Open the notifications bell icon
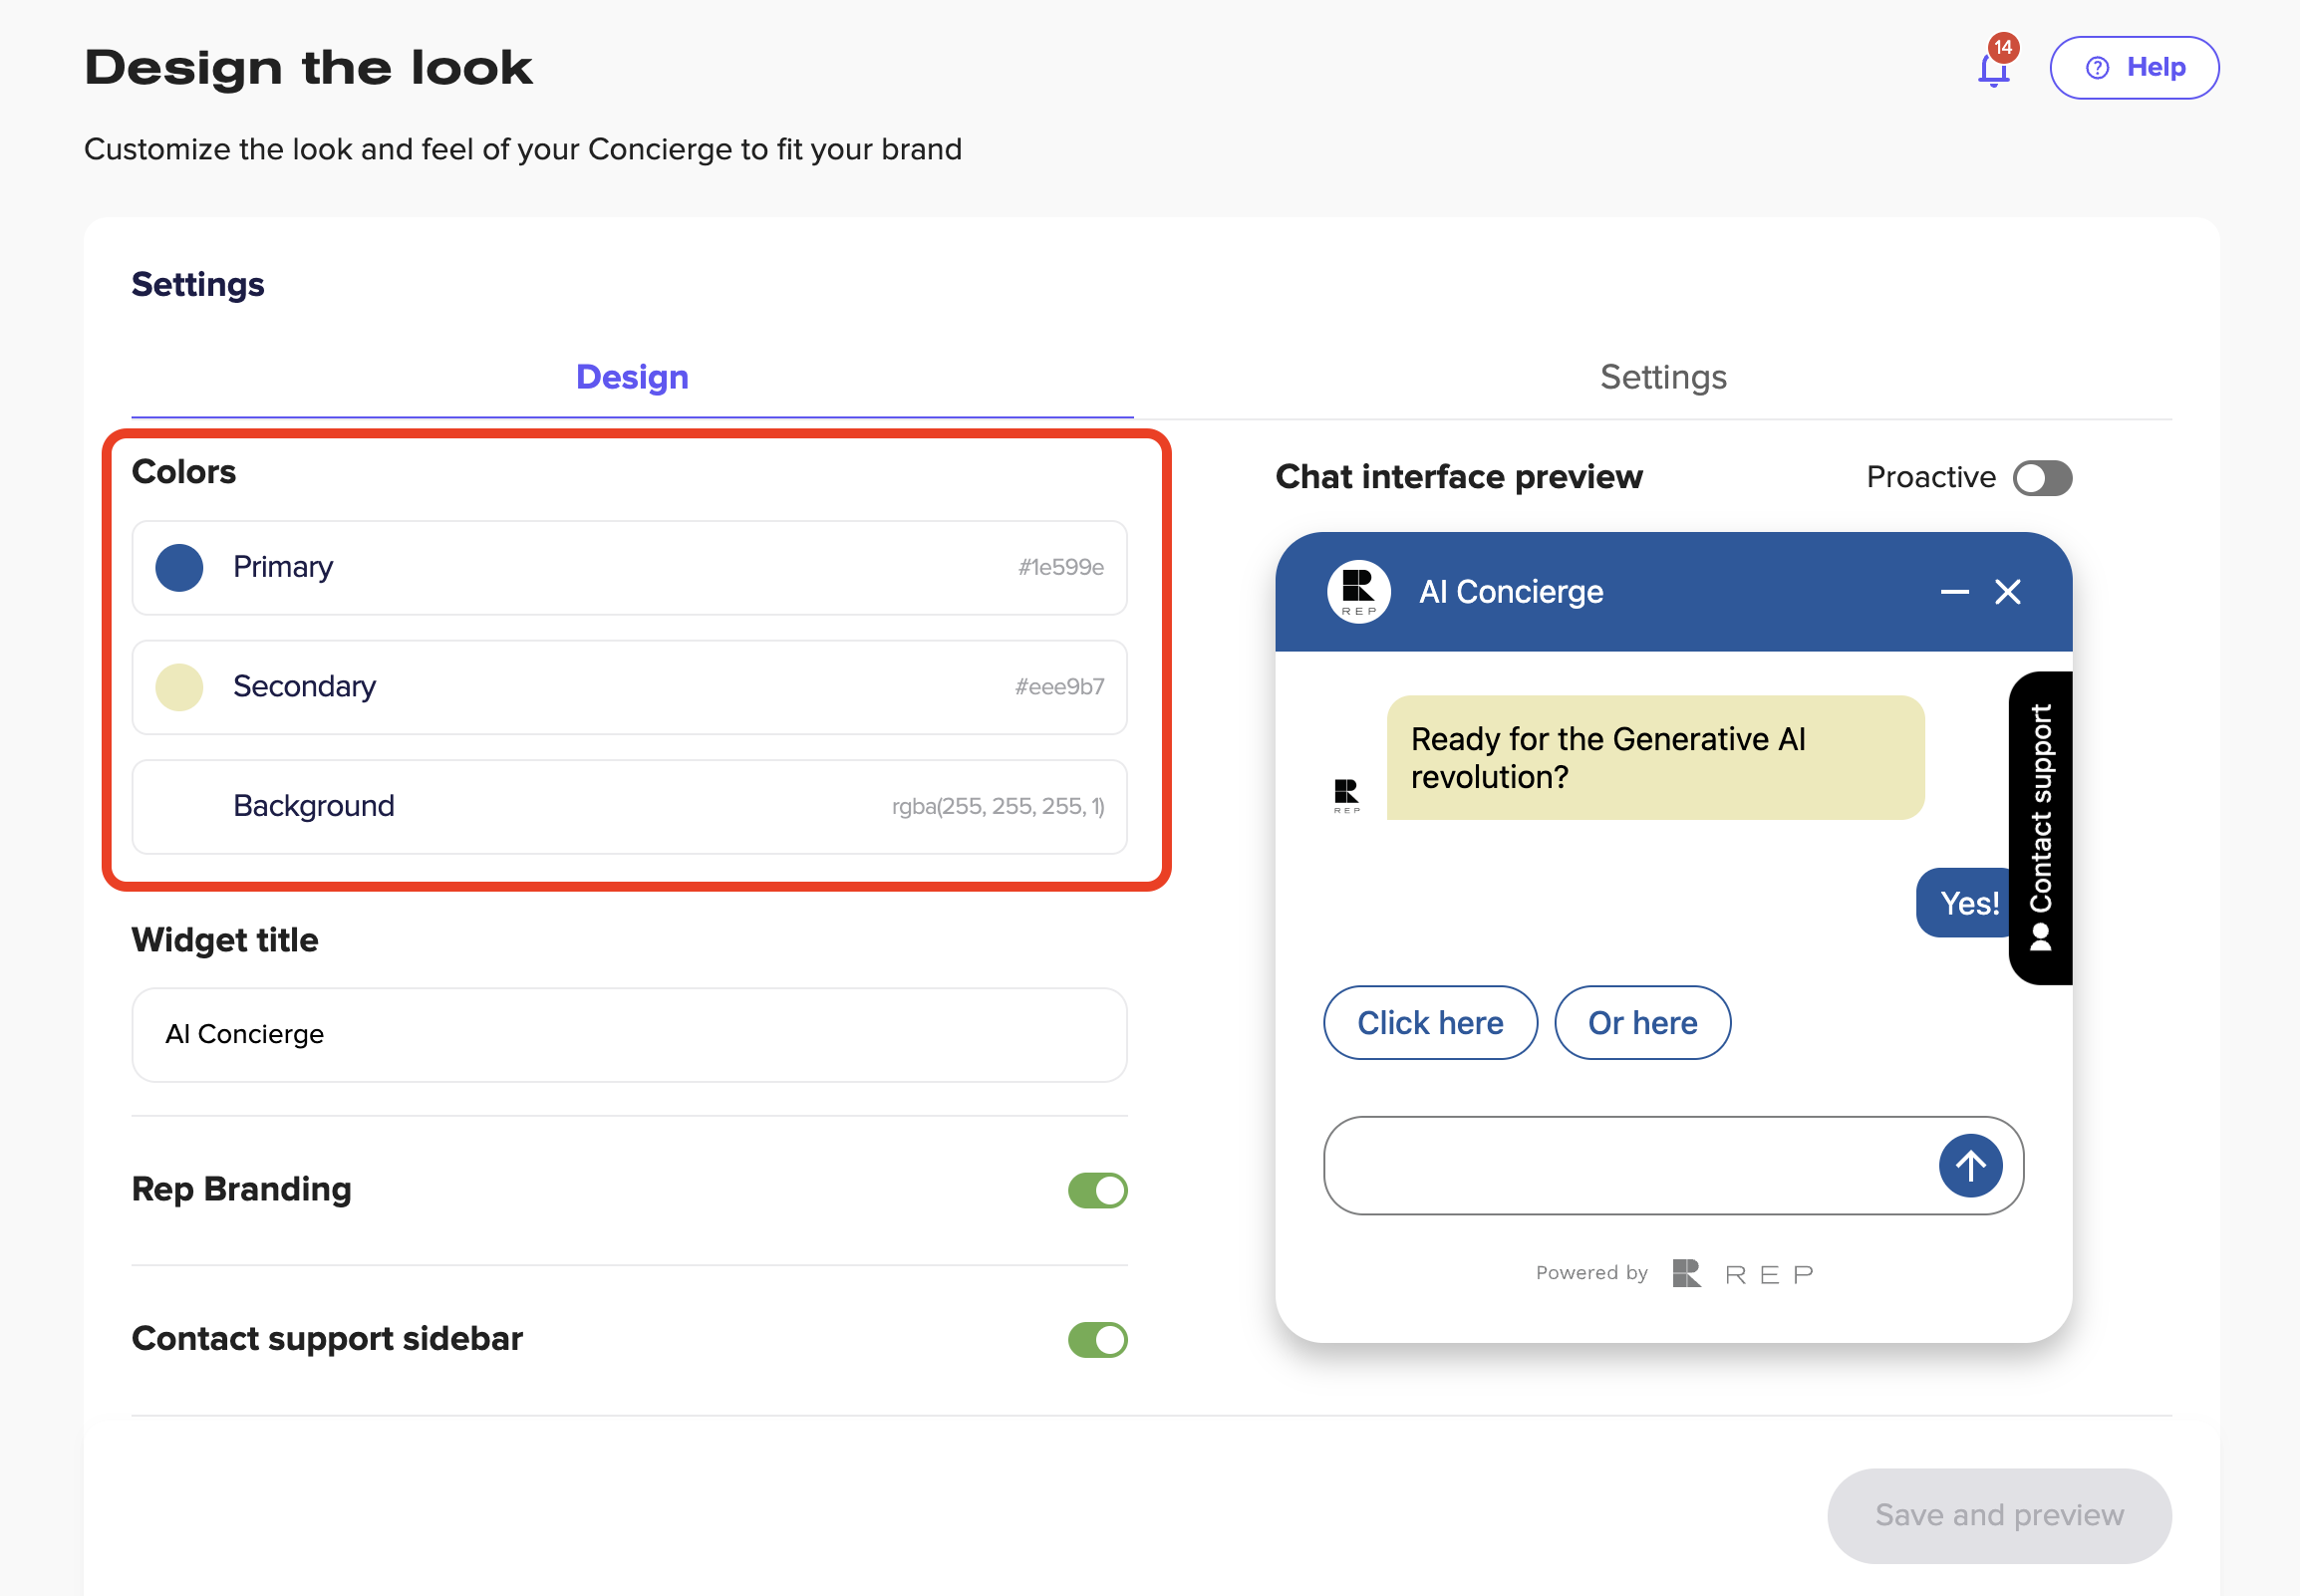Image resolution: width=2300 pixels, height=1596 pixels. tap(1993, 69)
